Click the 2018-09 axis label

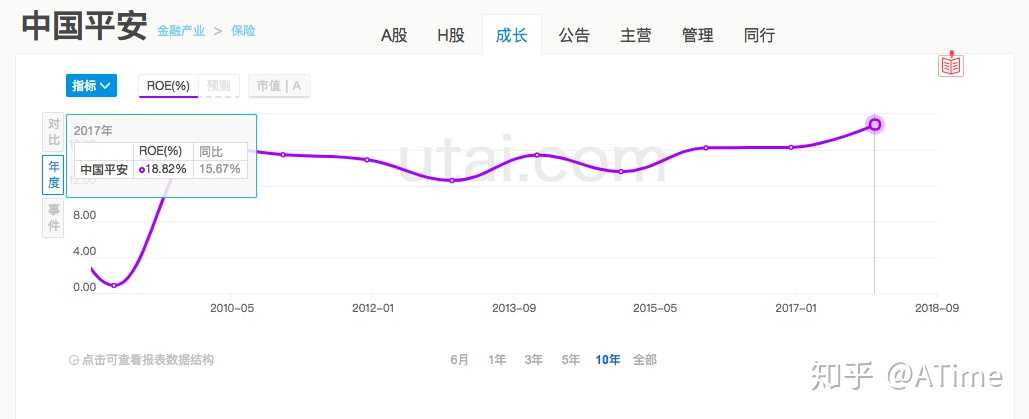pyautogui.click(x=937, y=308)
